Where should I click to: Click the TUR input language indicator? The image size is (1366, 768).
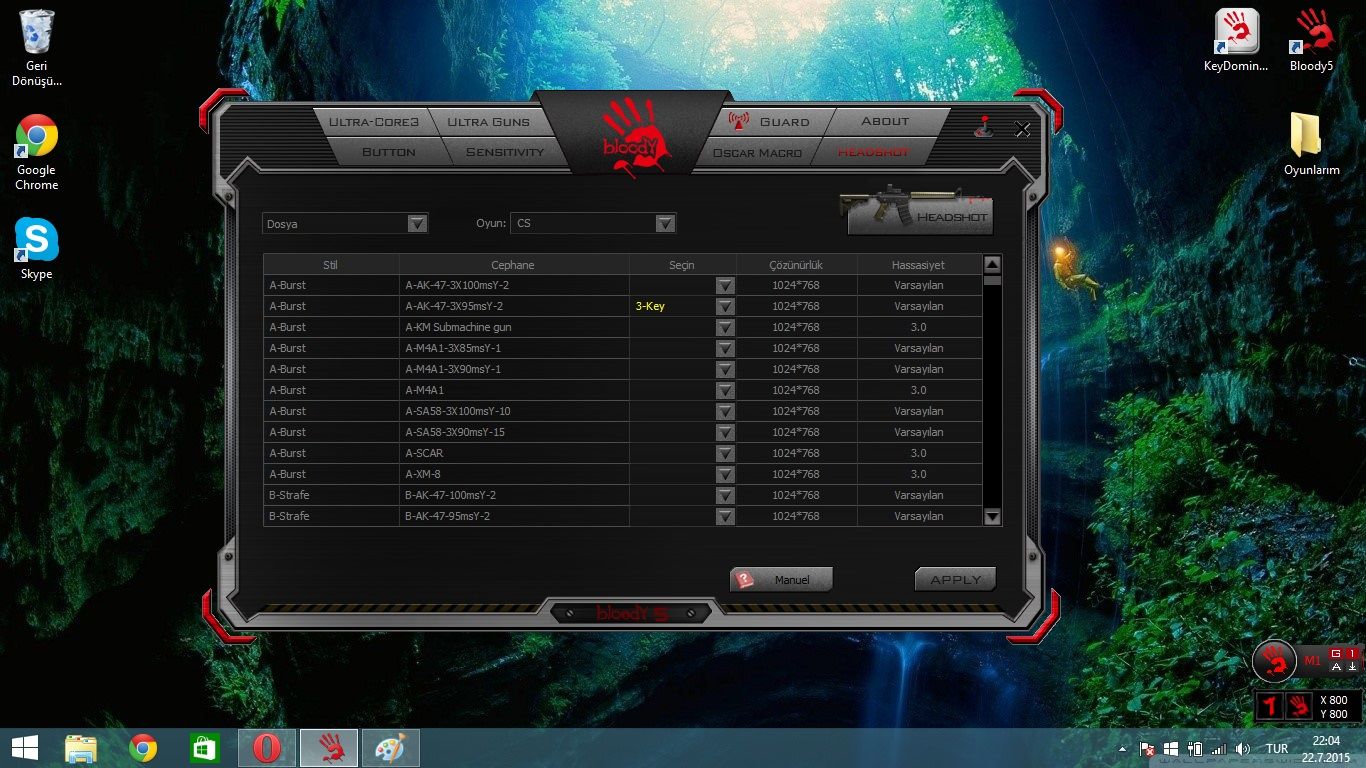coord(1277,748)
